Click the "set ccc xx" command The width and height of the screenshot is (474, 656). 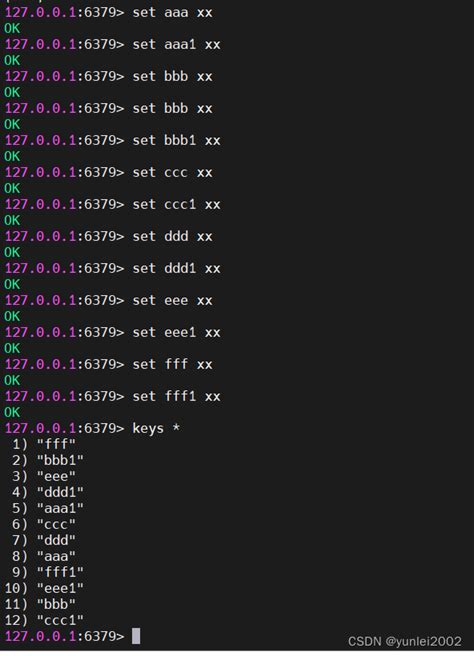tap(172, 172)
